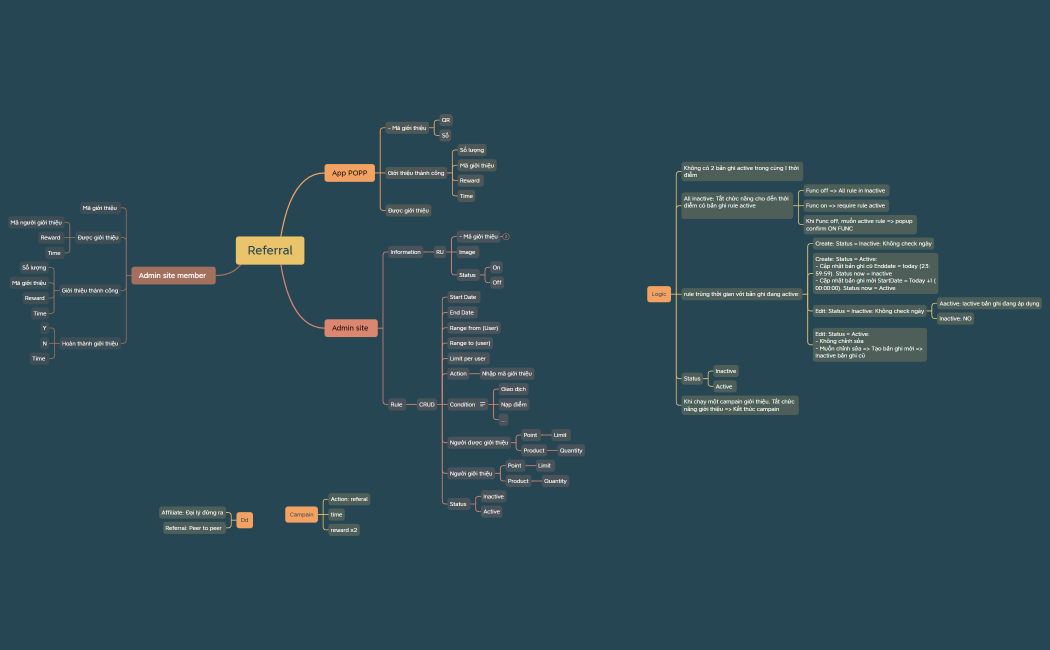Select the Campain floating topic
Viewport: 1050px width, 650px height.
(x=301, y=514)
